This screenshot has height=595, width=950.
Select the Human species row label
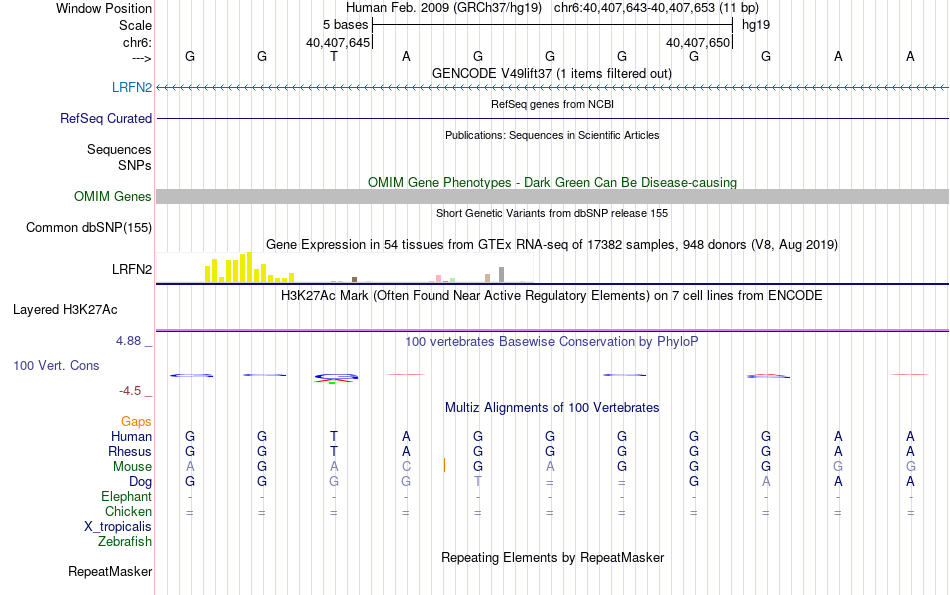(131, 436)
